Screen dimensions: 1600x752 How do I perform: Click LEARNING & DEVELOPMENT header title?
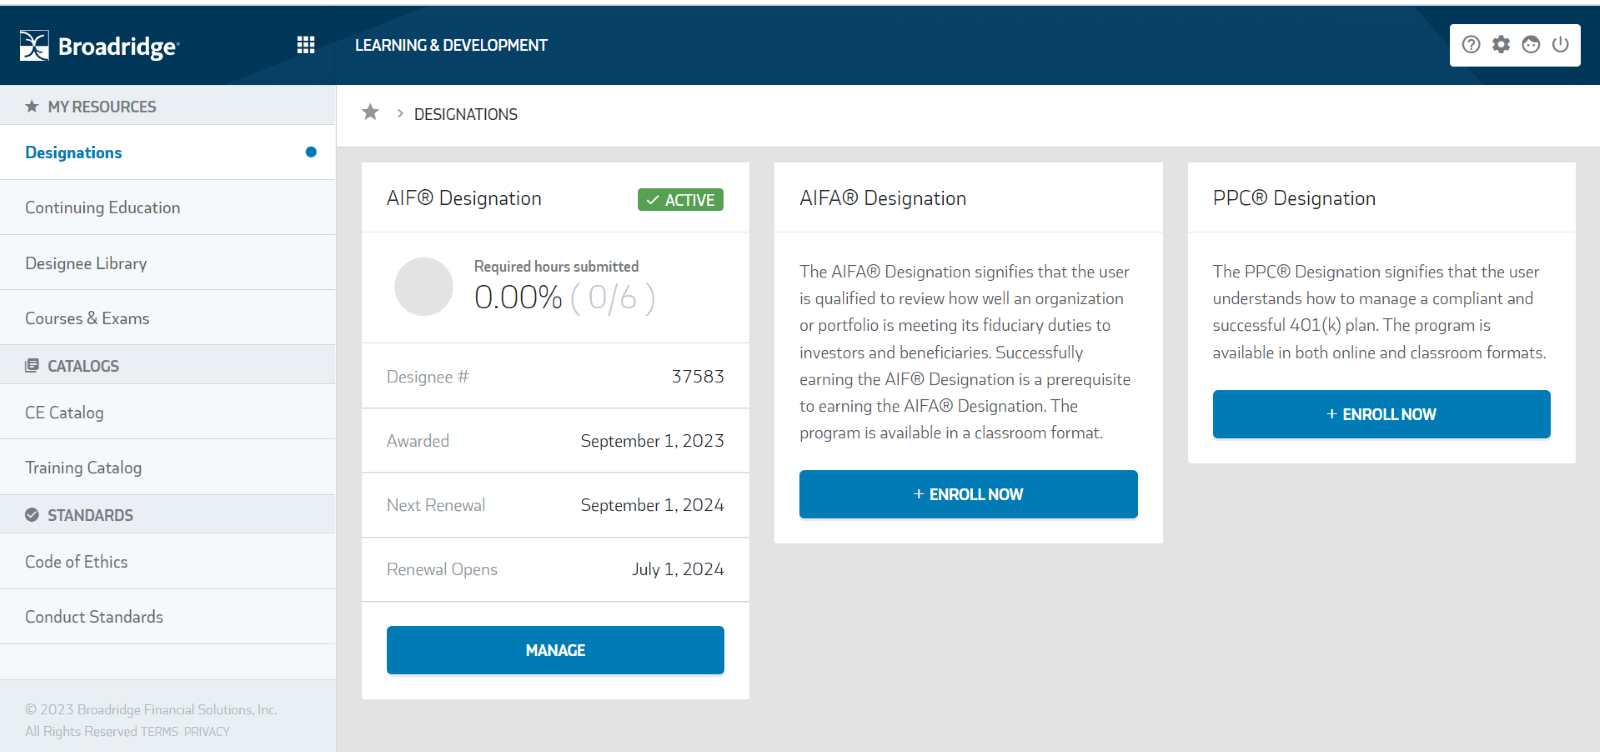pos(451,45)
